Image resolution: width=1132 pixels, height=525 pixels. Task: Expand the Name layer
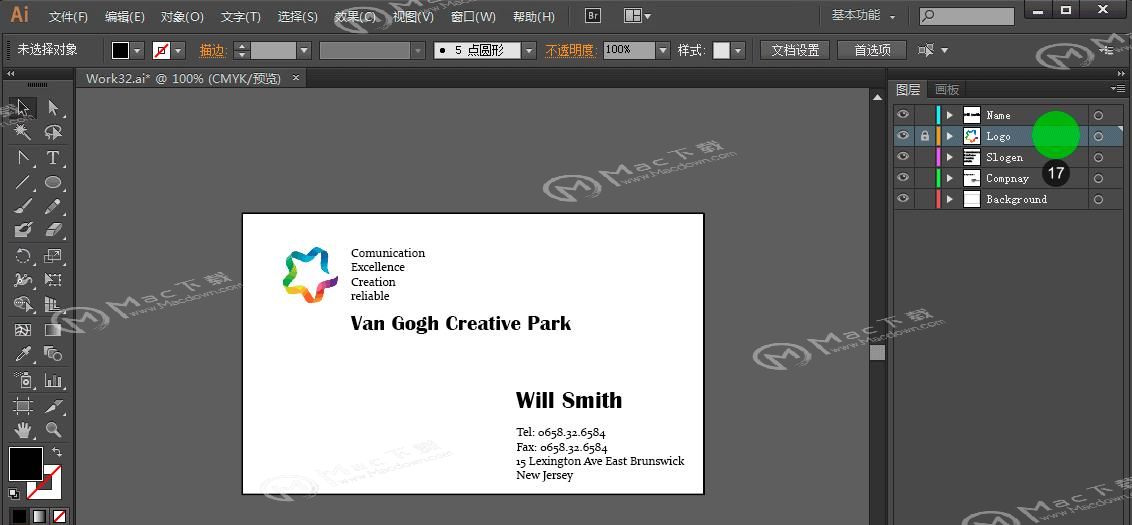pos(950,115)
